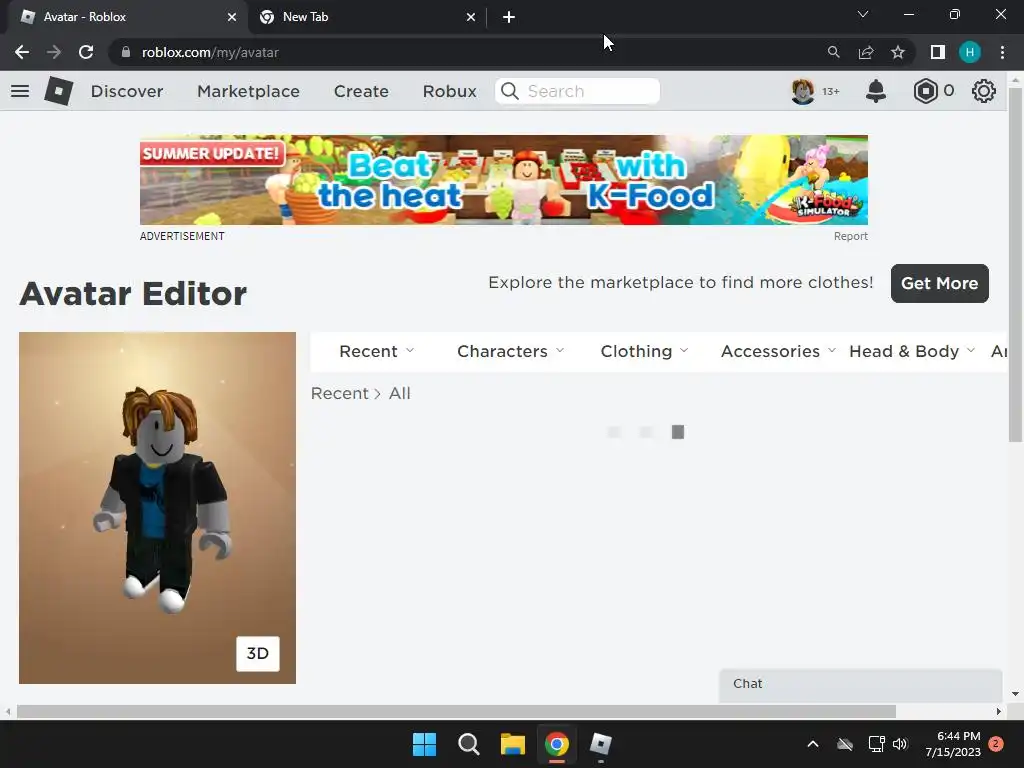Go to the Discover page

coord(127,91)
